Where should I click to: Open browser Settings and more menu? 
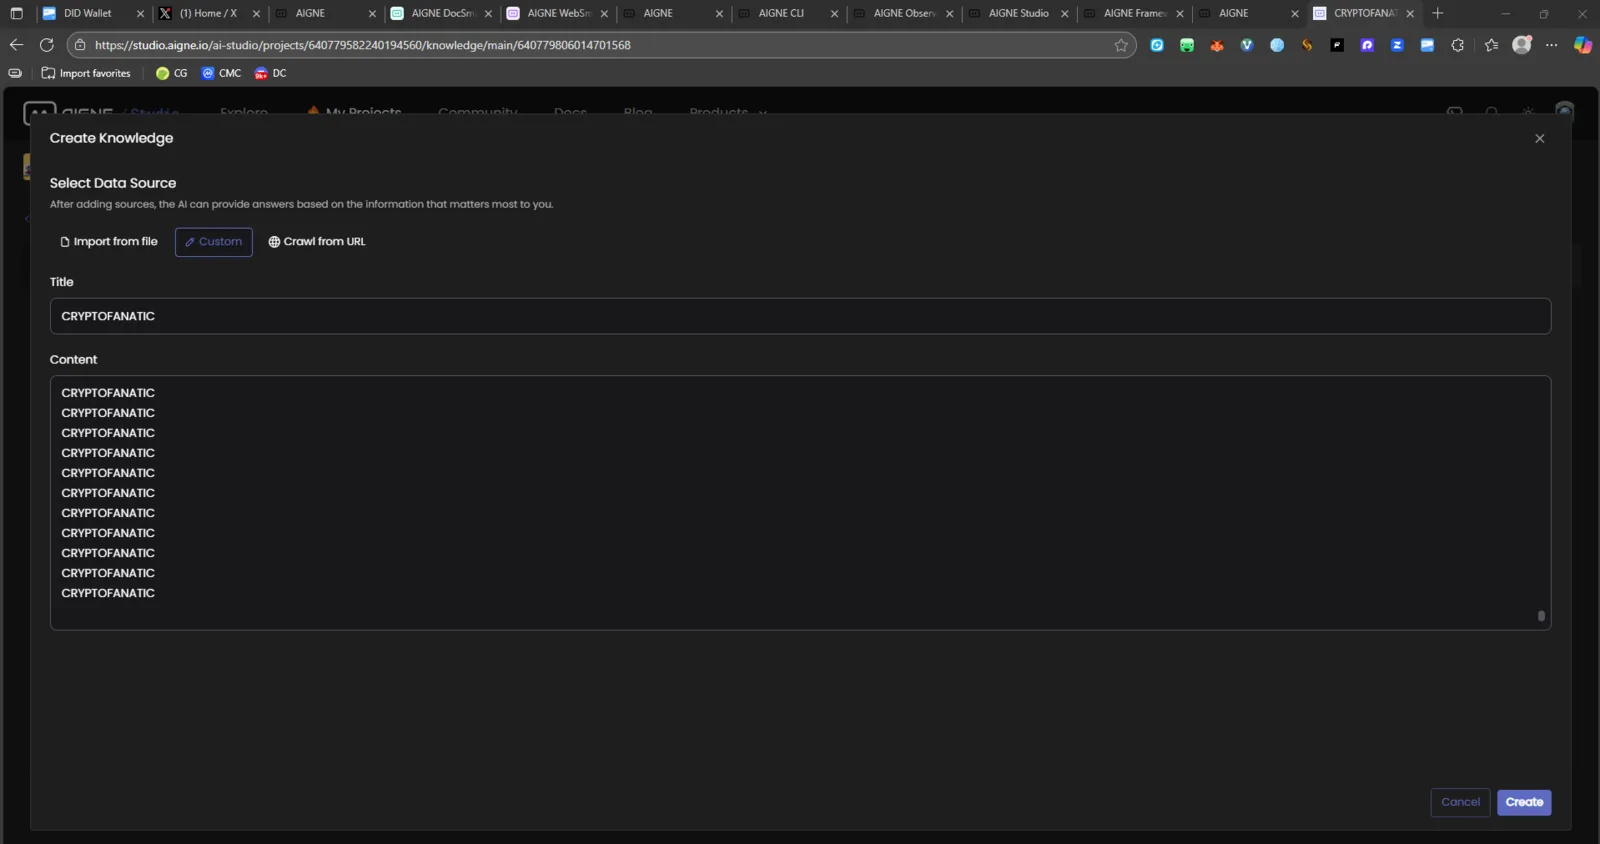[x=1552, y=45]
